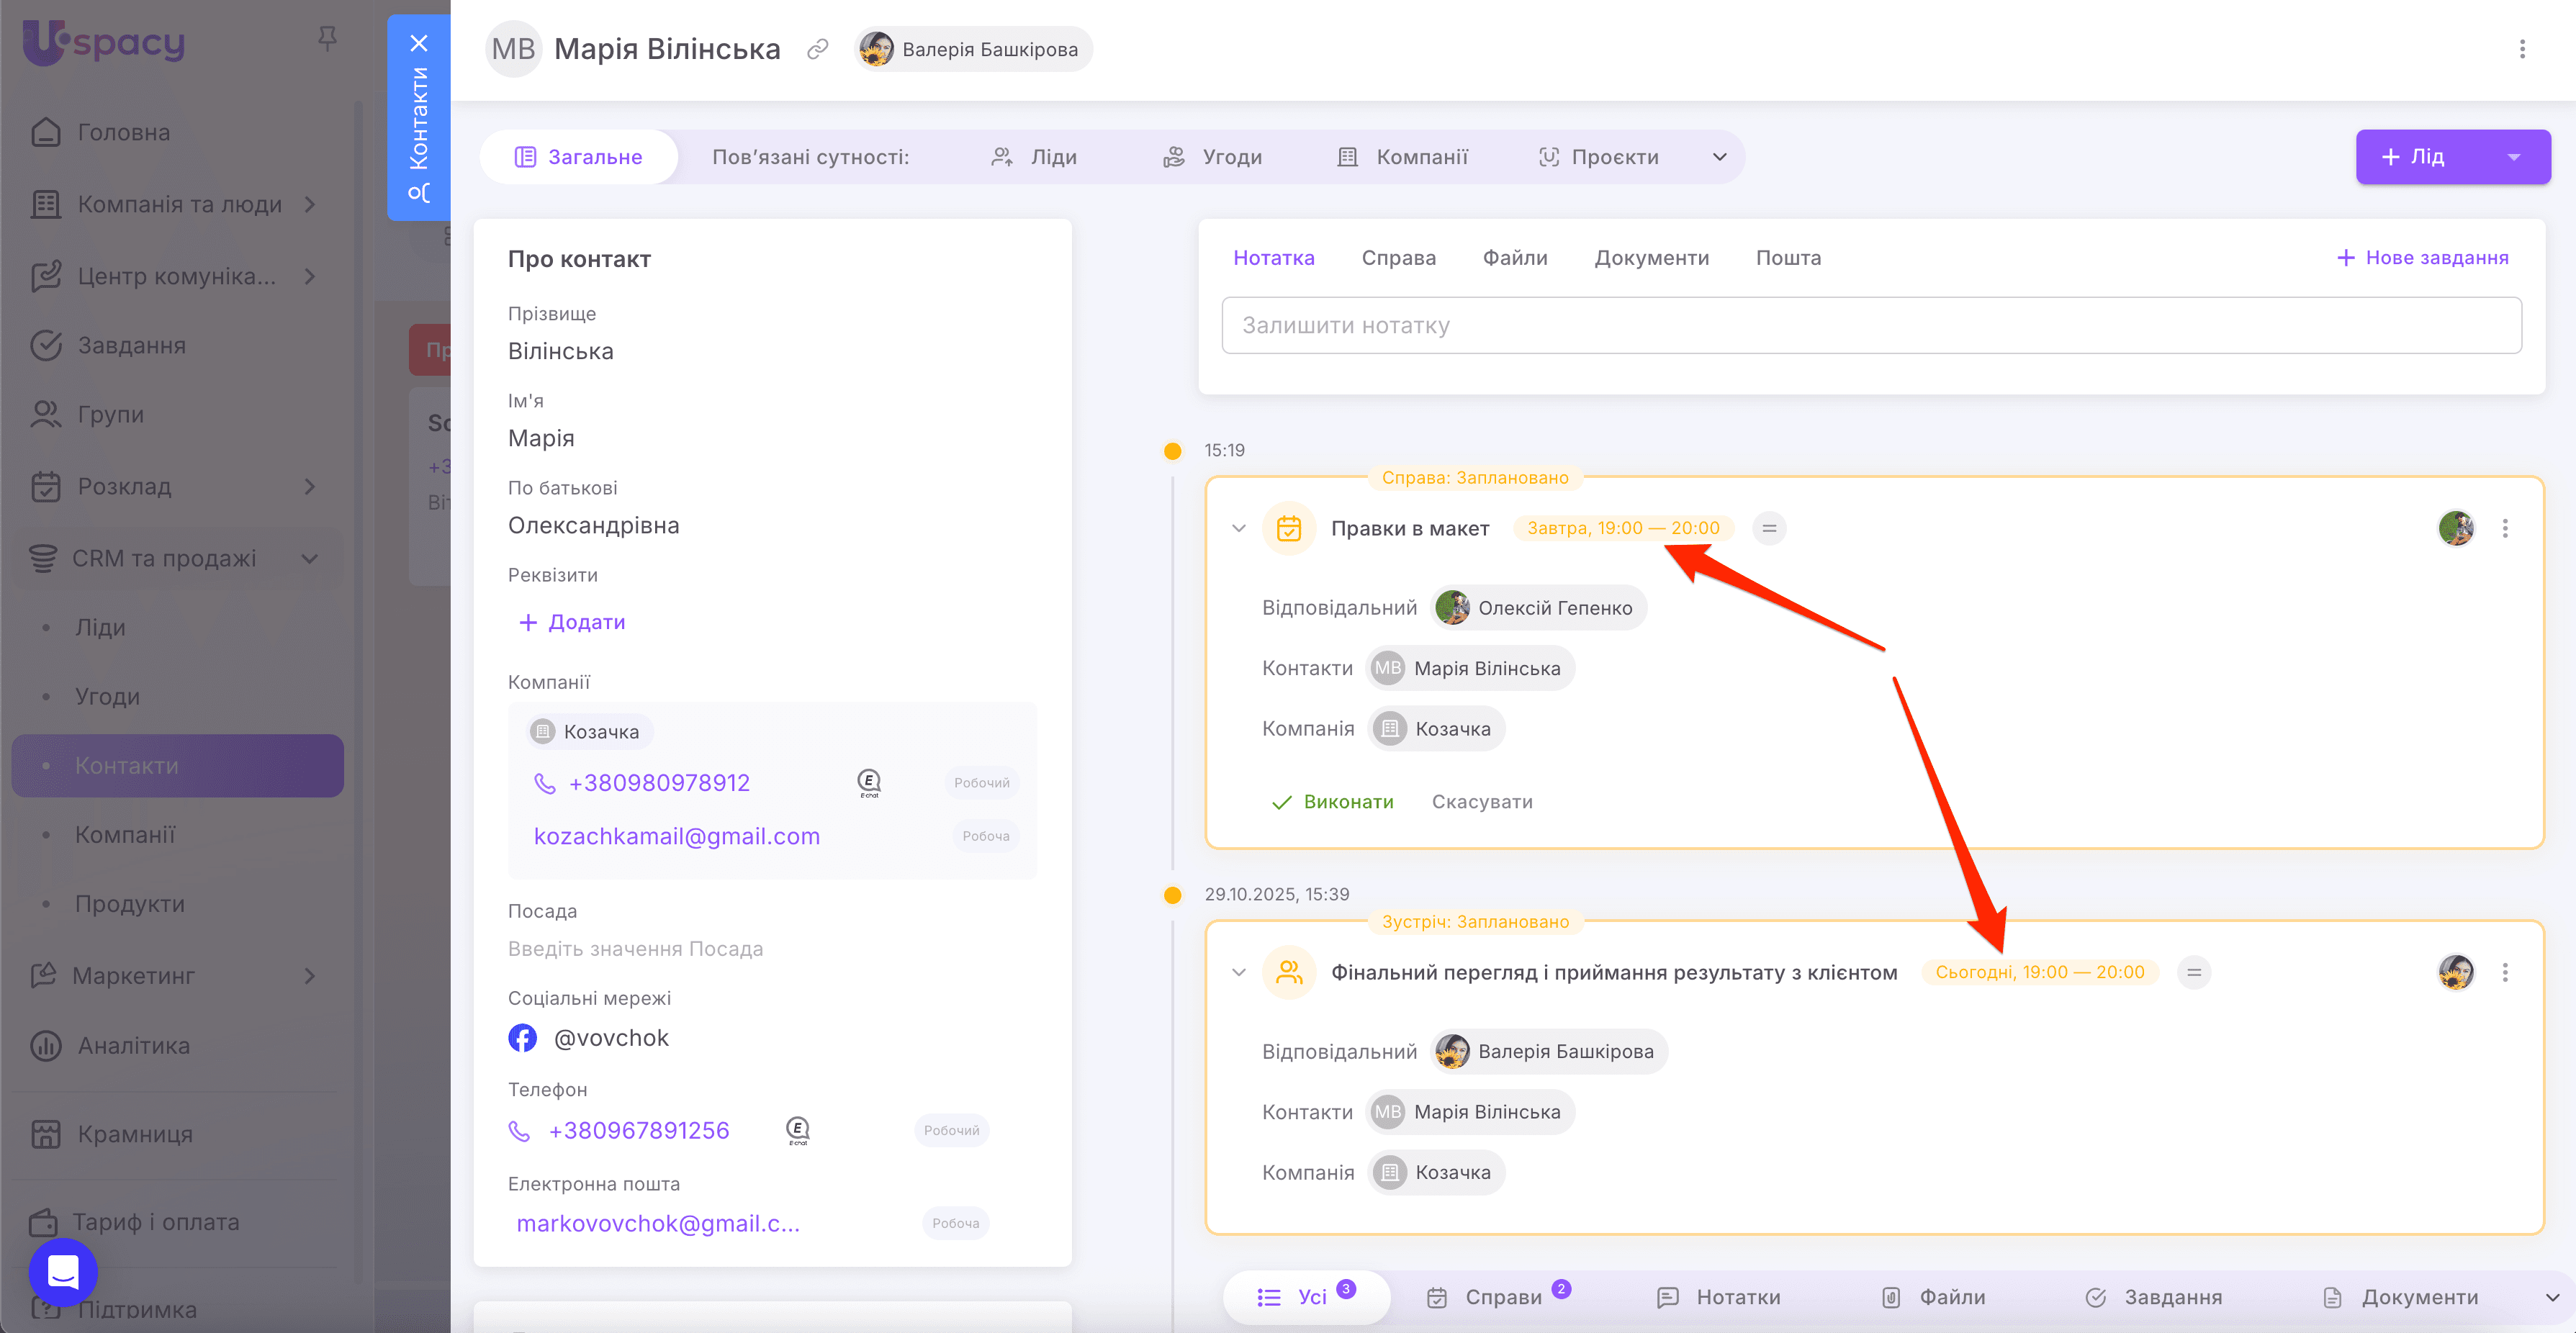Switch to Загальне tab
The image size is (2576, 1333).
click(579, 157)
